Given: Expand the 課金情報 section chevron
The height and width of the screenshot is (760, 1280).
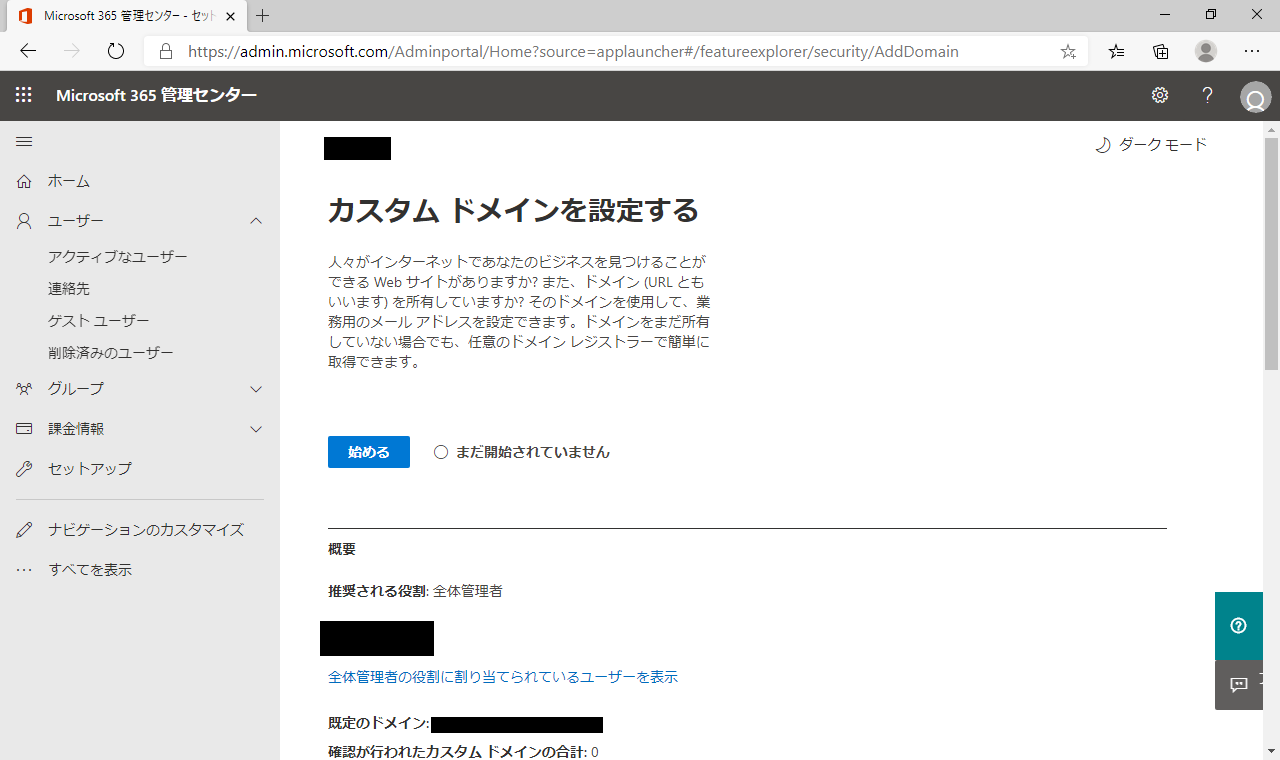Looking at the screenshot, I should 256,429.
